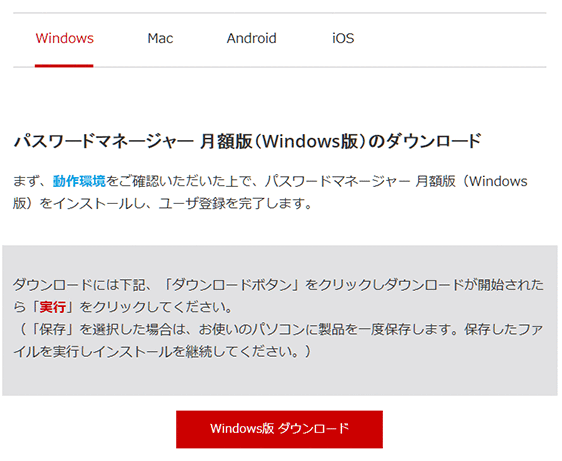Click the Windows版 ダウンロード button
The height and width of the screenshot is (461, 562).
(x=279, y=429)
